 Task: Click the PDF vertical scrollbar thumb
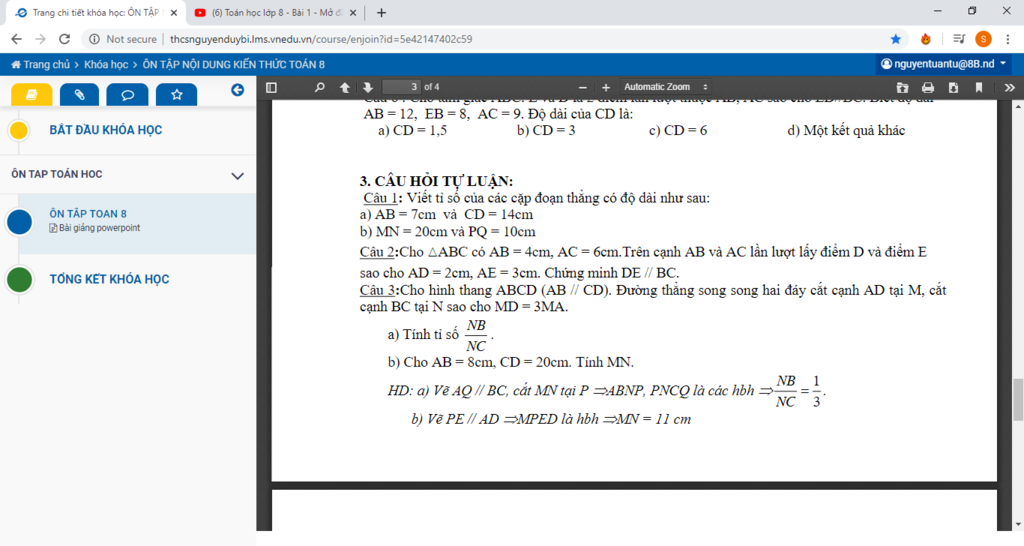point(1018,400)
